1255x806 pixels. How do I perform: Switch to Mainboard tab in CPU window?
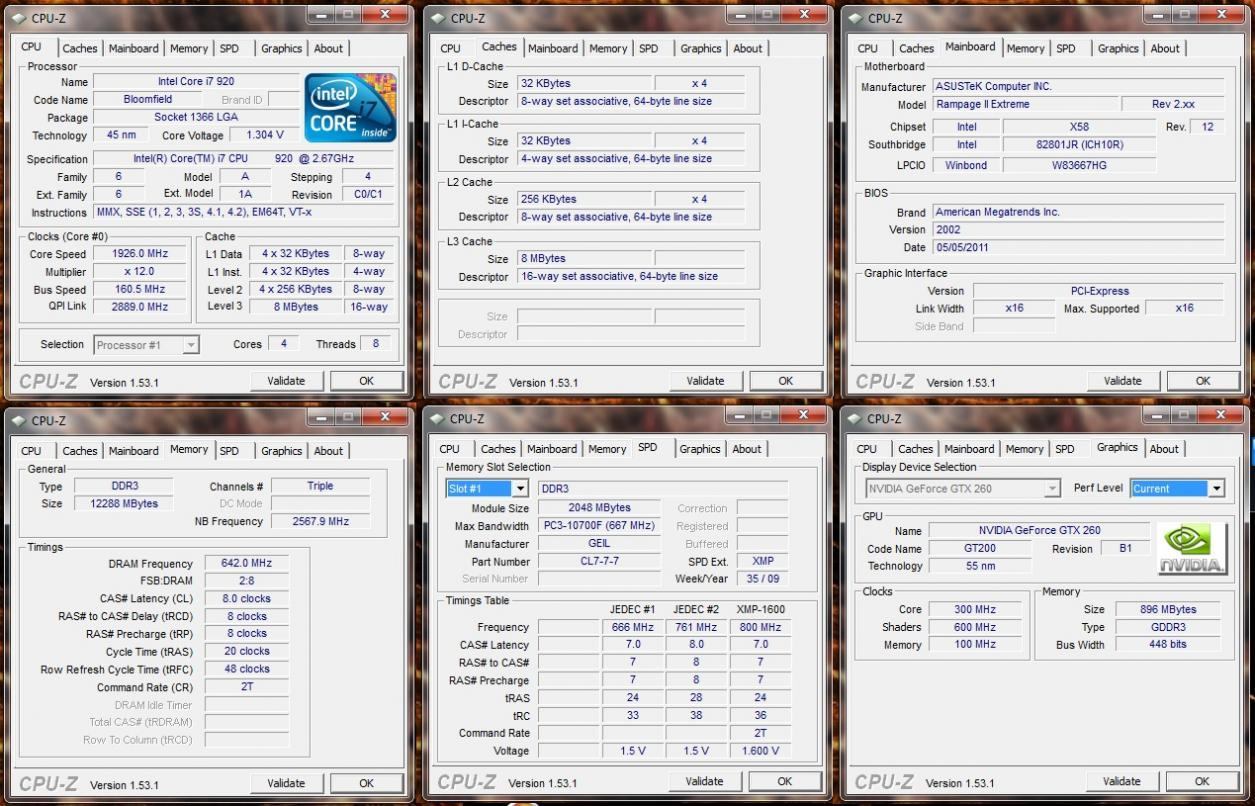(x=133, y=48)
